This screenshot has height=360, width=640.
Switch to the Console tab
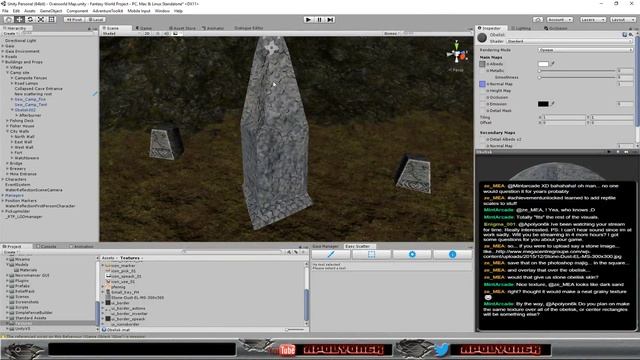click(47, 247)
